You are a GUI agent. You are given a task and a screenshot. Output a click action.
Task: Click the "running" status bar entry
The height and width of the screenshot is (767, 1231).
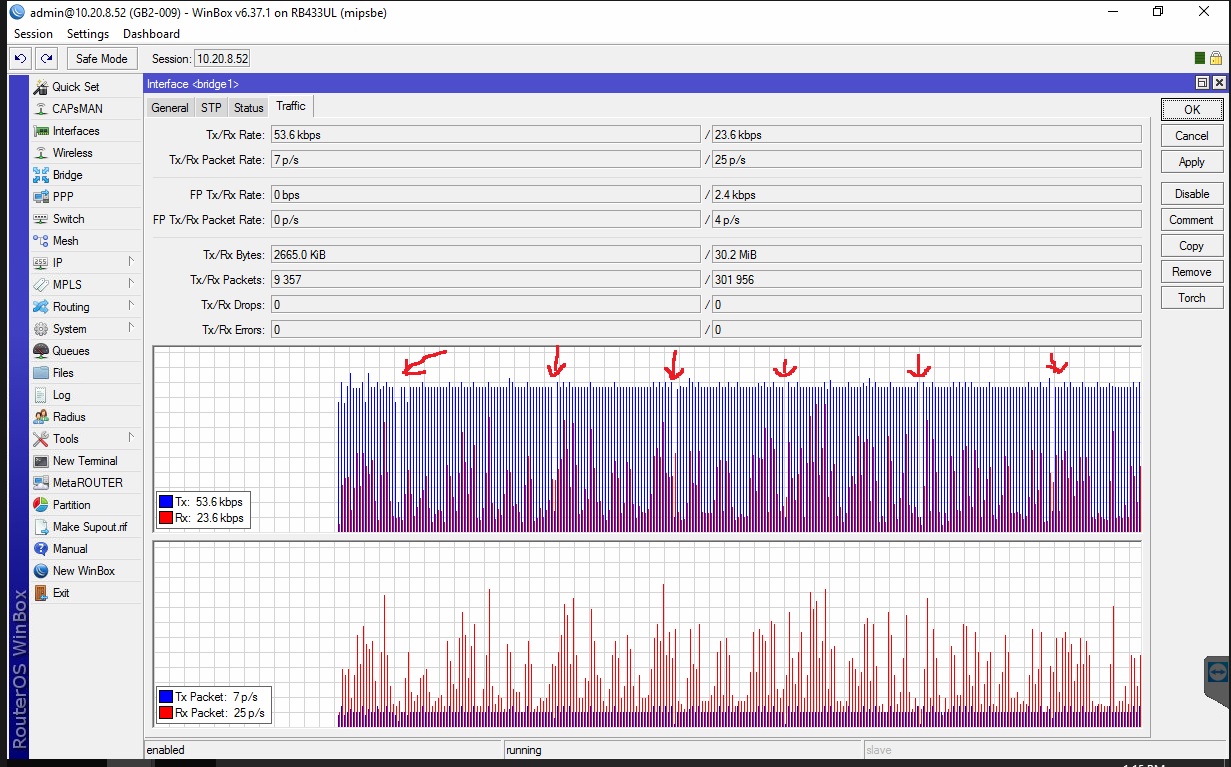683,750
